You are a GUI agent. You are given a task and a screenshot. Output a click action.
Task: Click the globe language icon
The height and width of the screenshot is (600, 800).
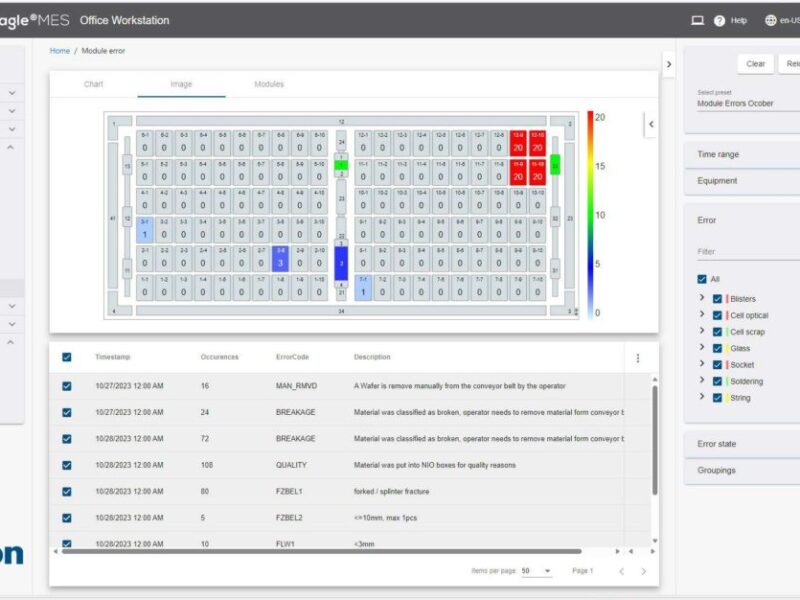pyautogui.click(x=770, y=20)
